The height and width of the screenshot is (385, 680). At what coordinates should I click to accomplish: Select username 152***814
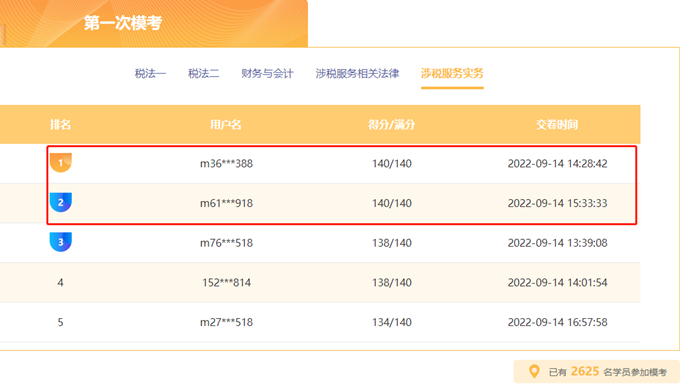coord(226,283)
